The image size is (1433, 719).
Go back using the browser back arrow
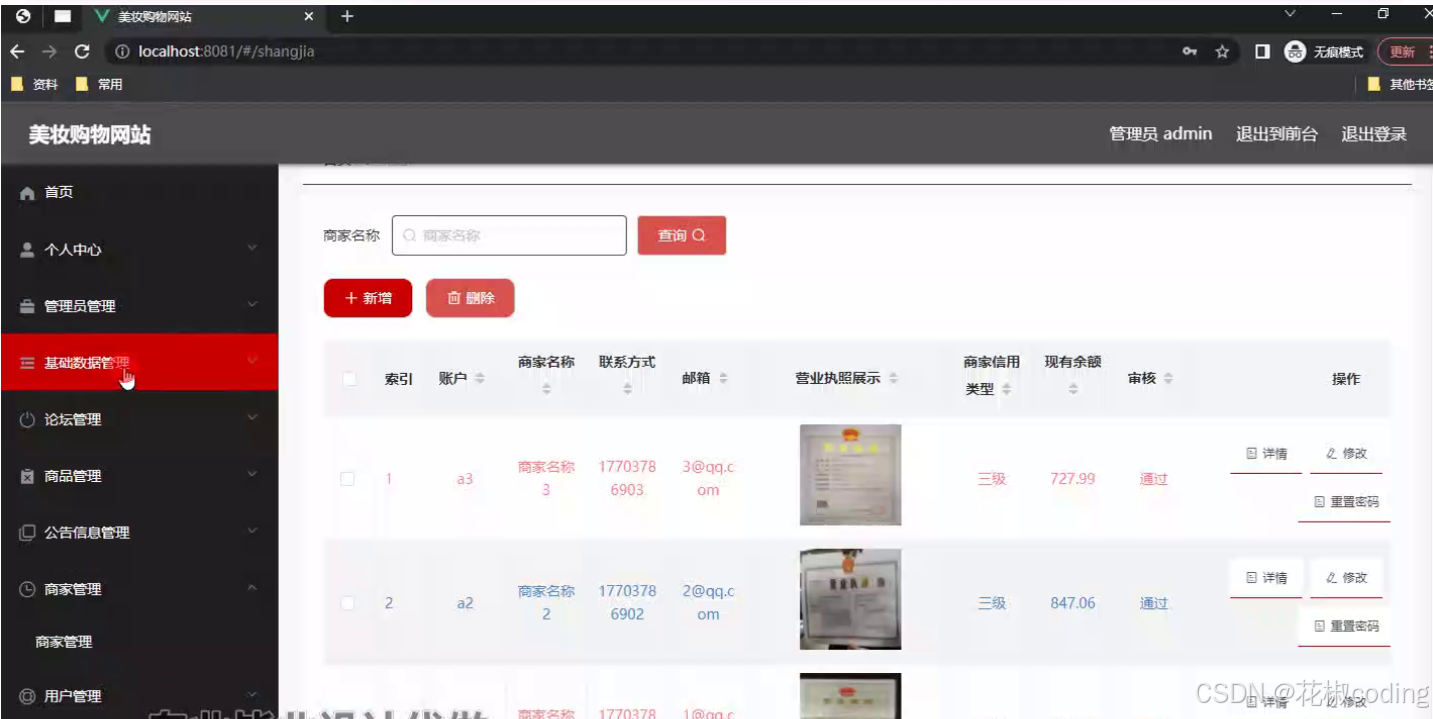(x=17, y=52)
